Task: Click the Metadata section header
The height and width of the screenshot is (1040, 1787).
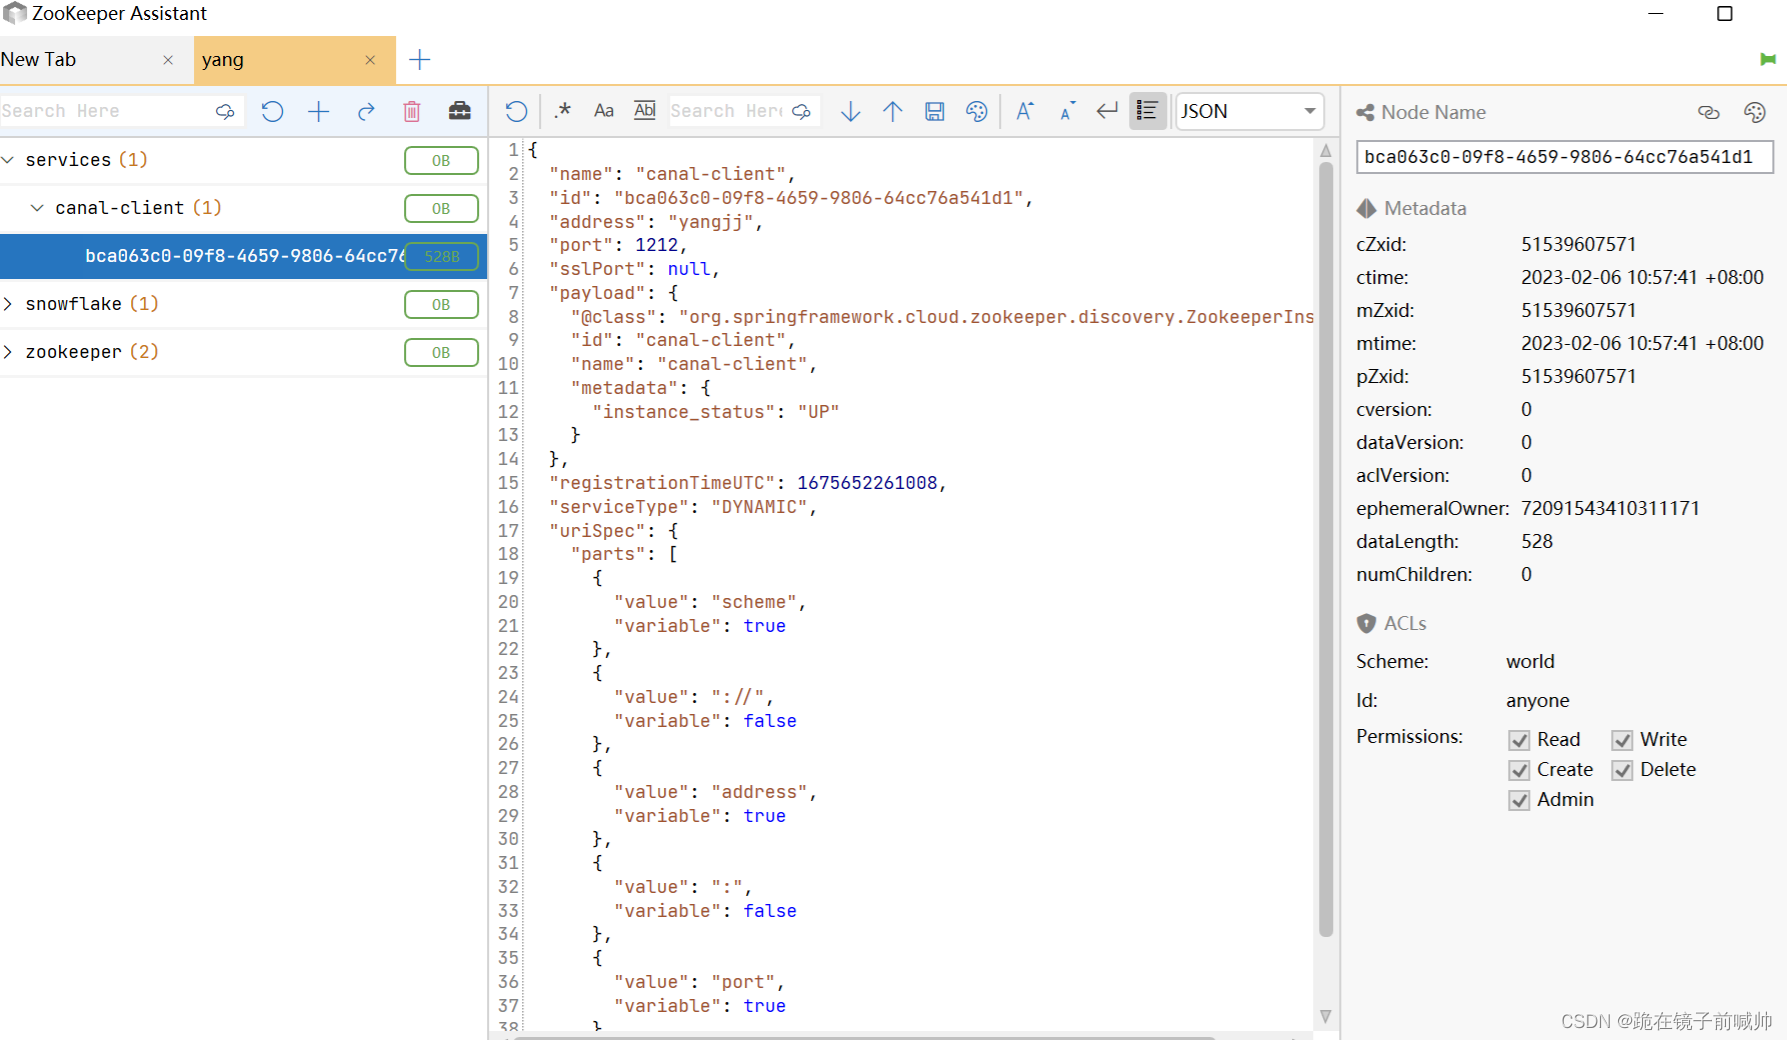Action: click(1412, 208)
